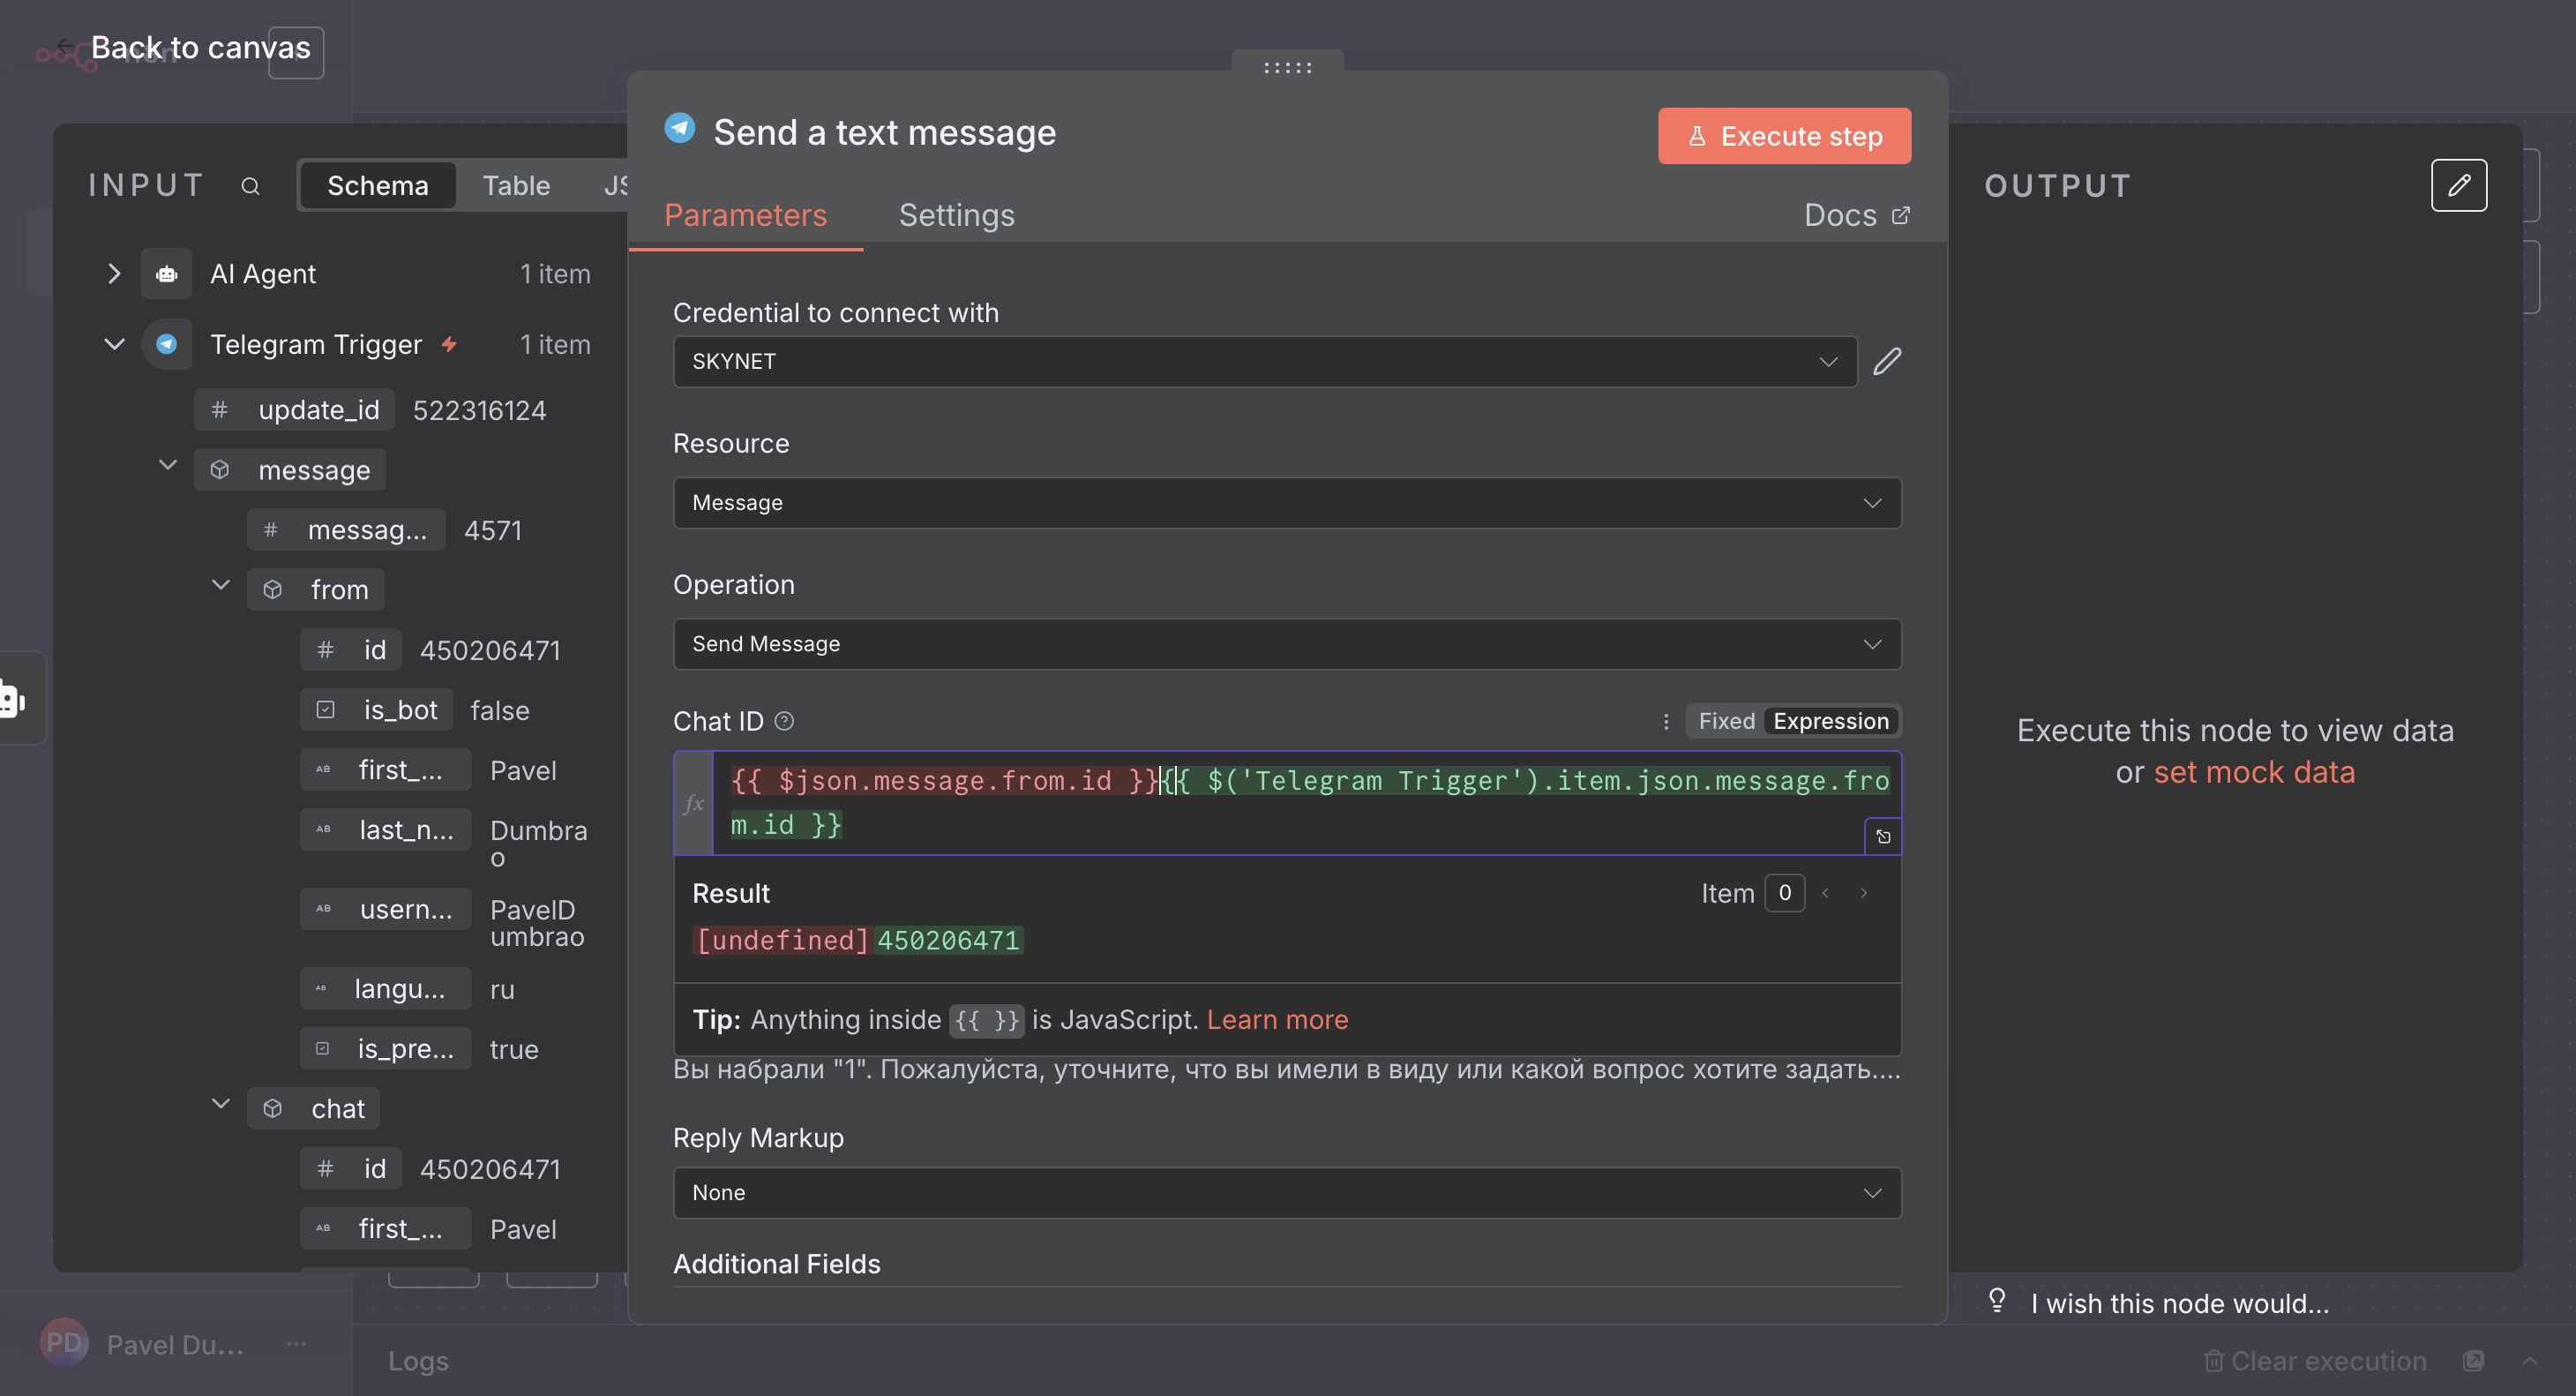
Task: Edit the SKYNET credential with pencil icon
Action: click(x=1887, y=361)
